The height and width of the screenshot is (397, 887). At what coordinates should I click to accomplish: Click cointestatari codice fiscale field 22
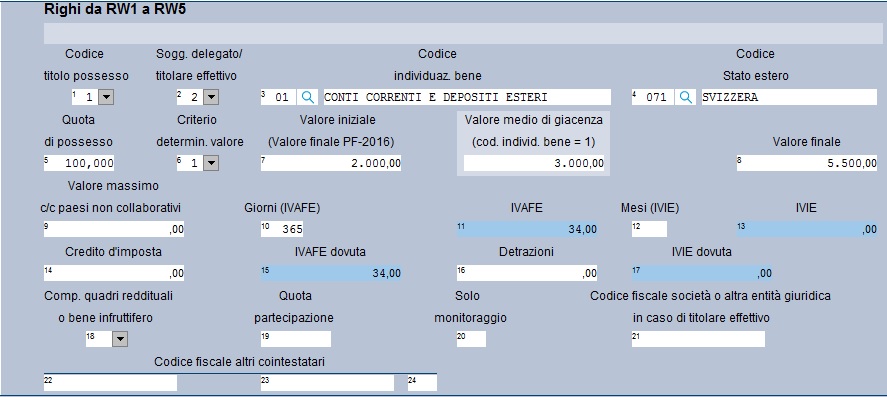tap(110, 383)
